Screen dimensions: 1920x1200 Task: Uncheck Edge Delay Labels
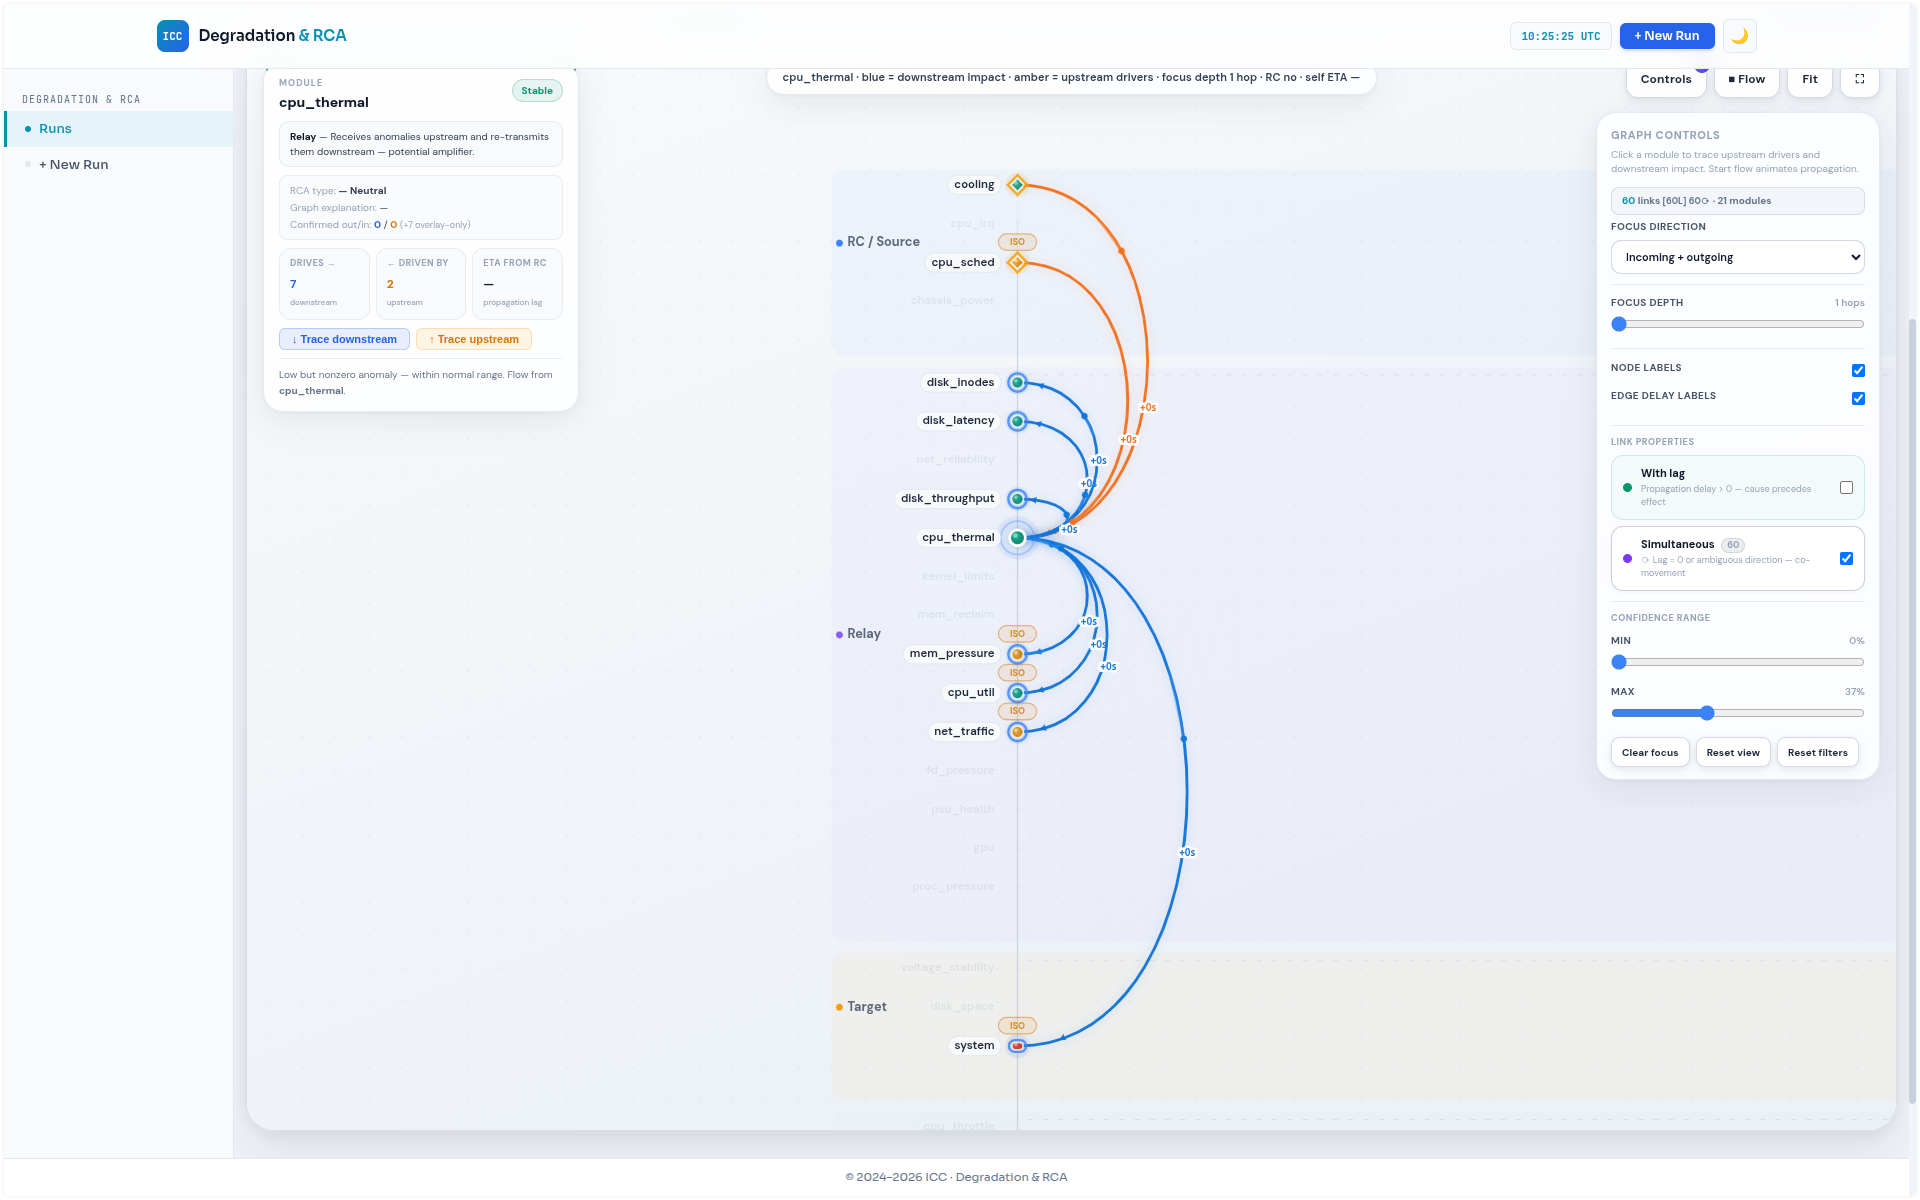pyautogui.click(x=1857, y=398)
